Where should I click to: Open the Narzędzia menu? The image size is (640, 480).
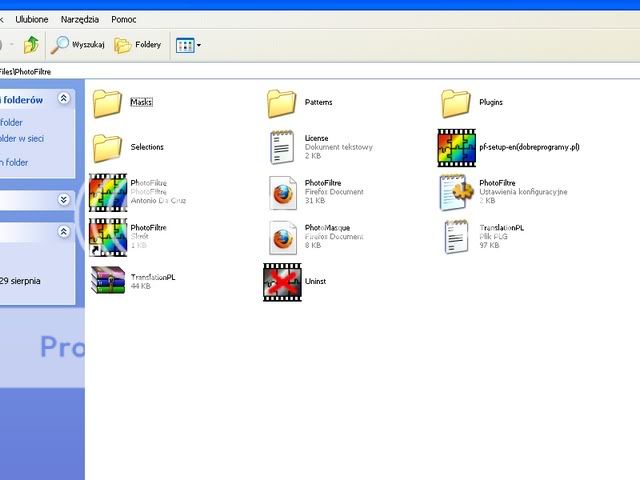pos(80,19)
